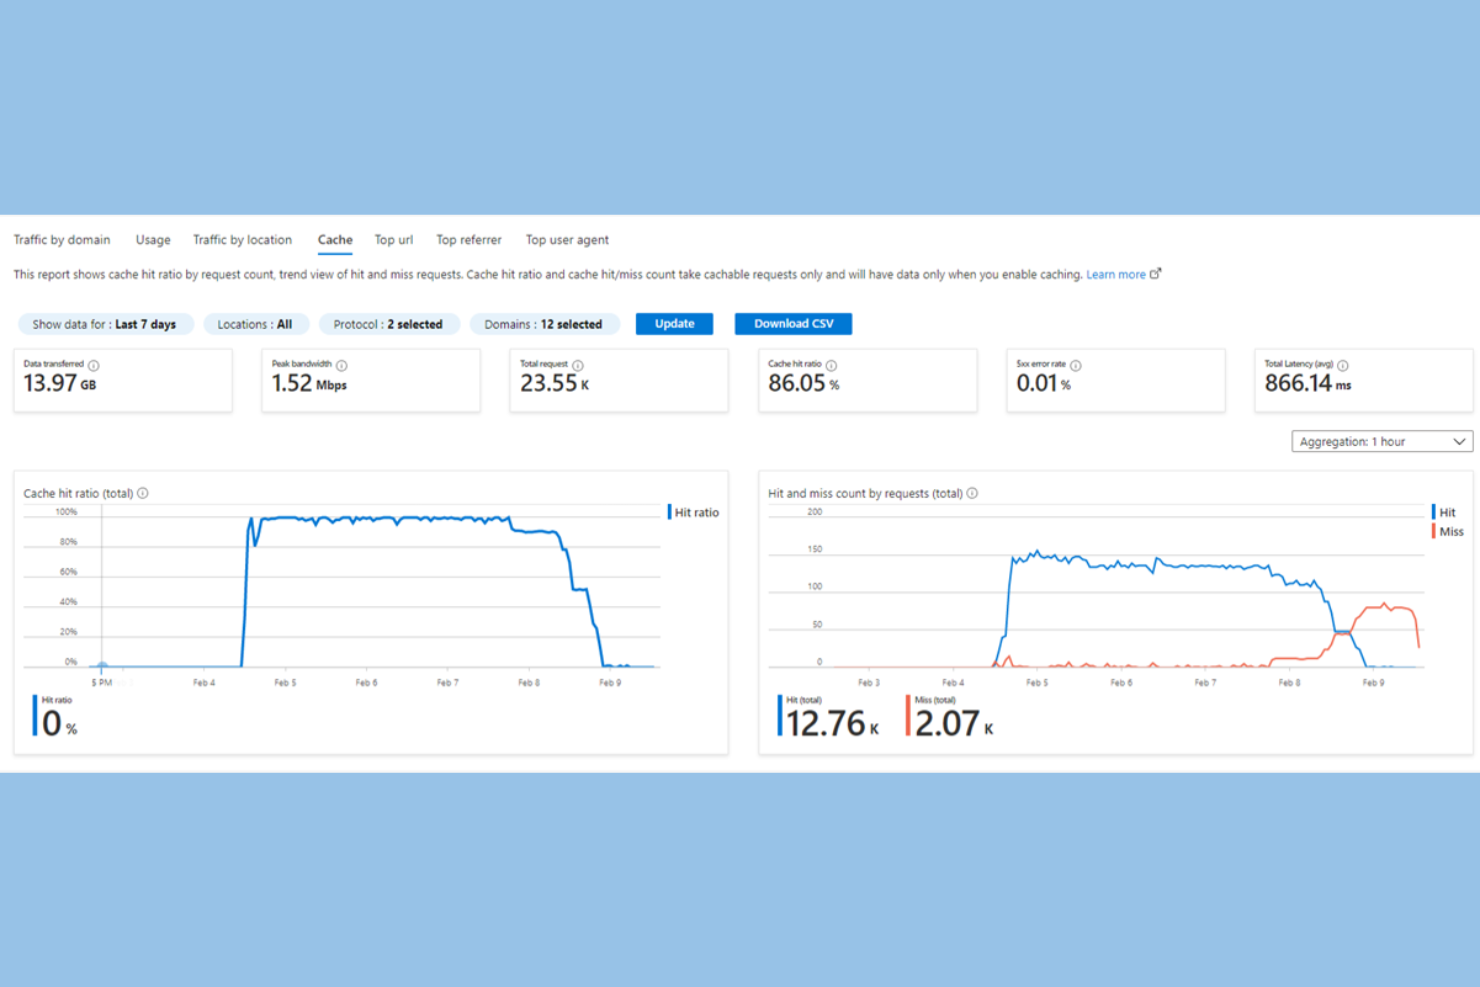Open the Hit and miss count info icon
Viewport: 1480px width, 987px height.
[x=972, y=492]
